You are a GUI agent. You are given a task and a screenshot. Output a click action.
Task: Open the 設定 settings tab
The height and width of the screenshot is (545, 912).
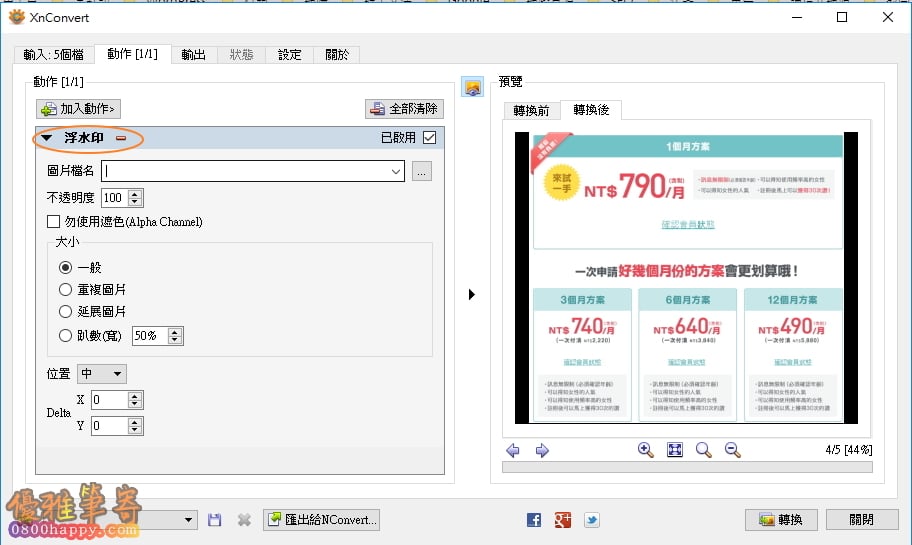pos(290,55)
